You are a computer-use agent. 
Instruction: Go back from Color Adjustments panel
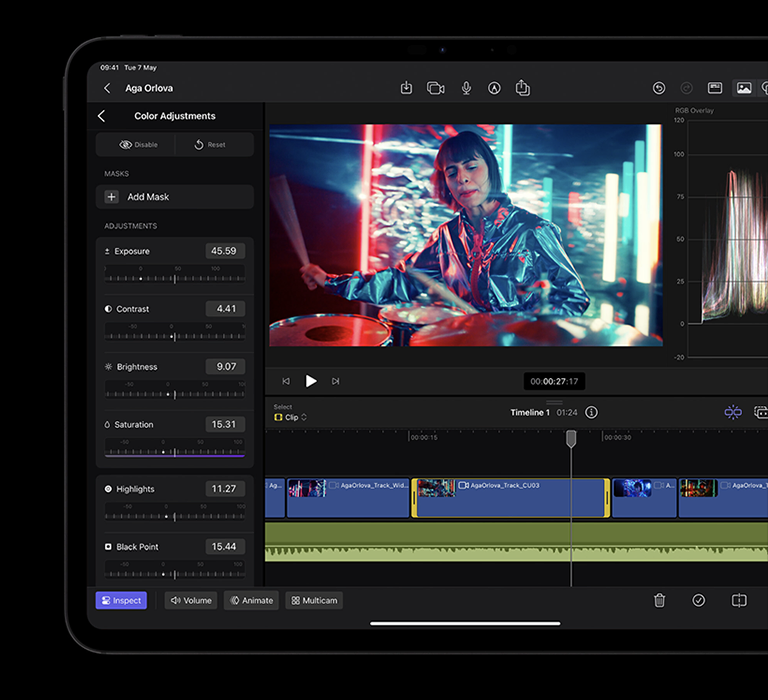click(x=101, y=116)
